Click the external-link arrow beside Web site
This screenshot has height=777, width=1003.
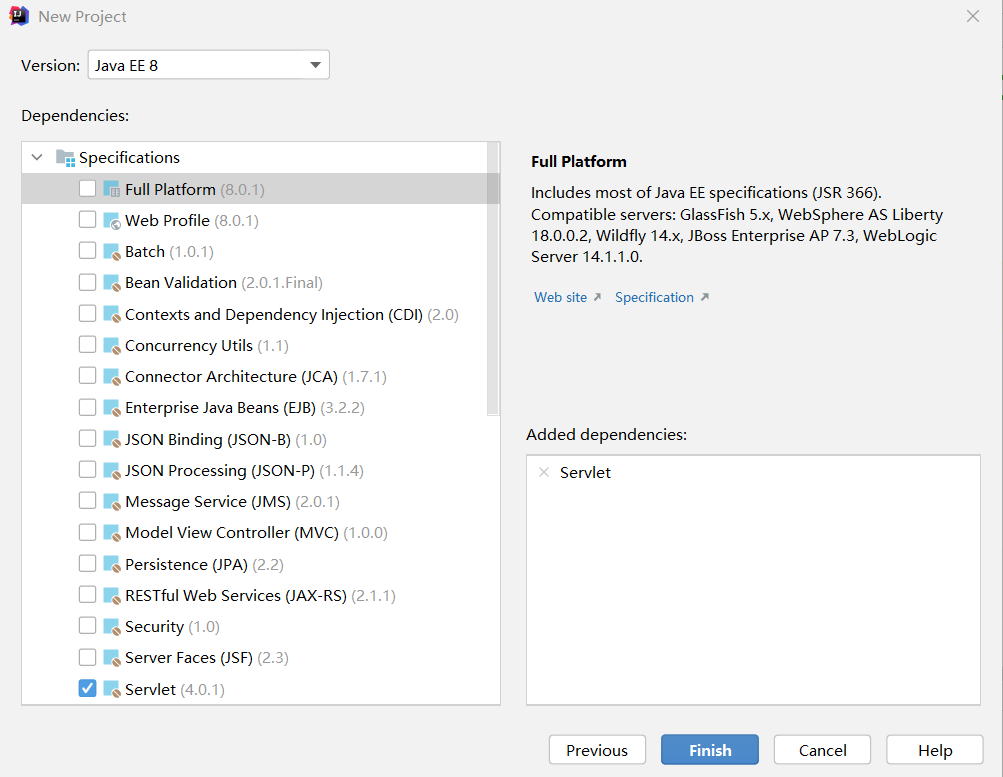click(x=597, y=297)
